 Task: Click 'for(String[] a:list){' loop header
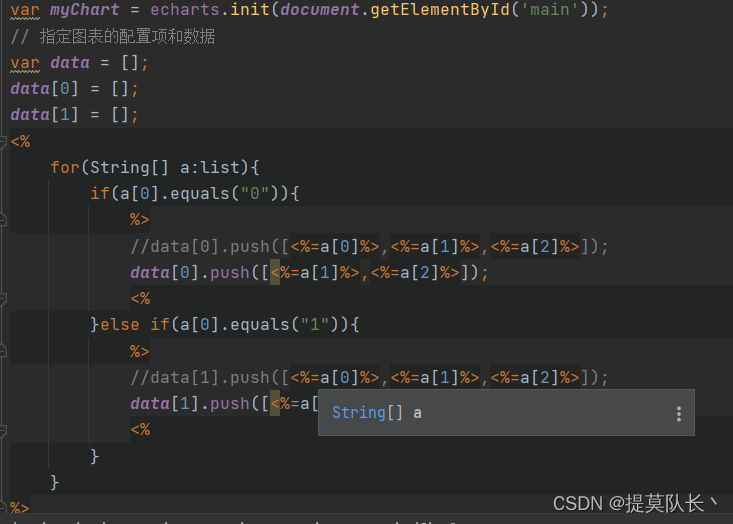coord(155,167)
